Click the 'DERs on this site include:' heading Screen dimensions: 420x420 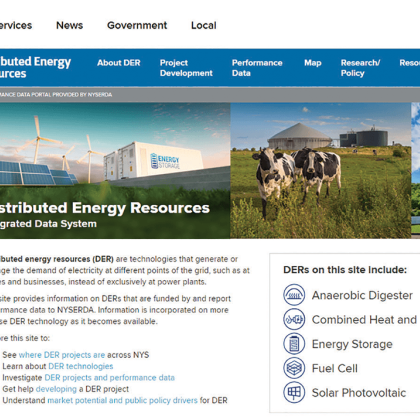(x=345, y=270)
